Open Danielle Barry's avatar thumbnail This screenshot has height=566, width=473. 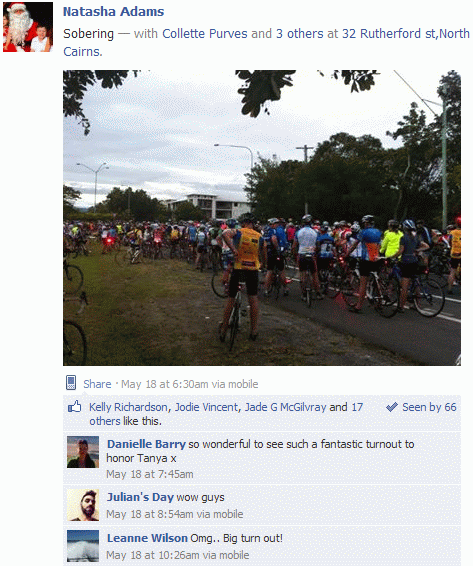(83, 452)
